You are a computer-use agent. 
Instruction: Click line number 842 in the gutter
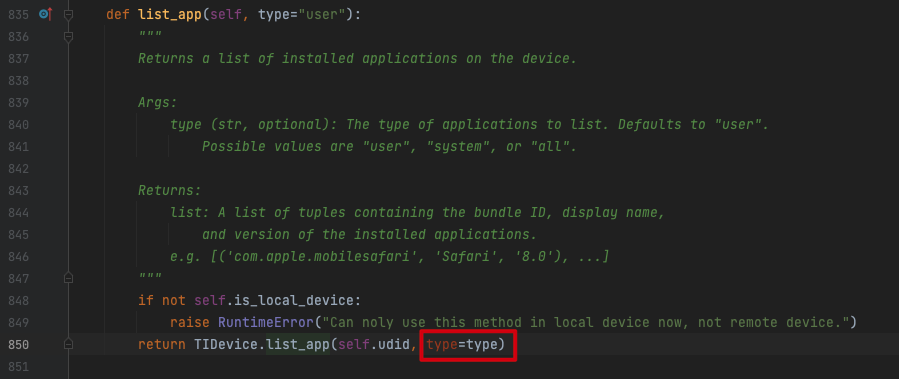(18, 169)
